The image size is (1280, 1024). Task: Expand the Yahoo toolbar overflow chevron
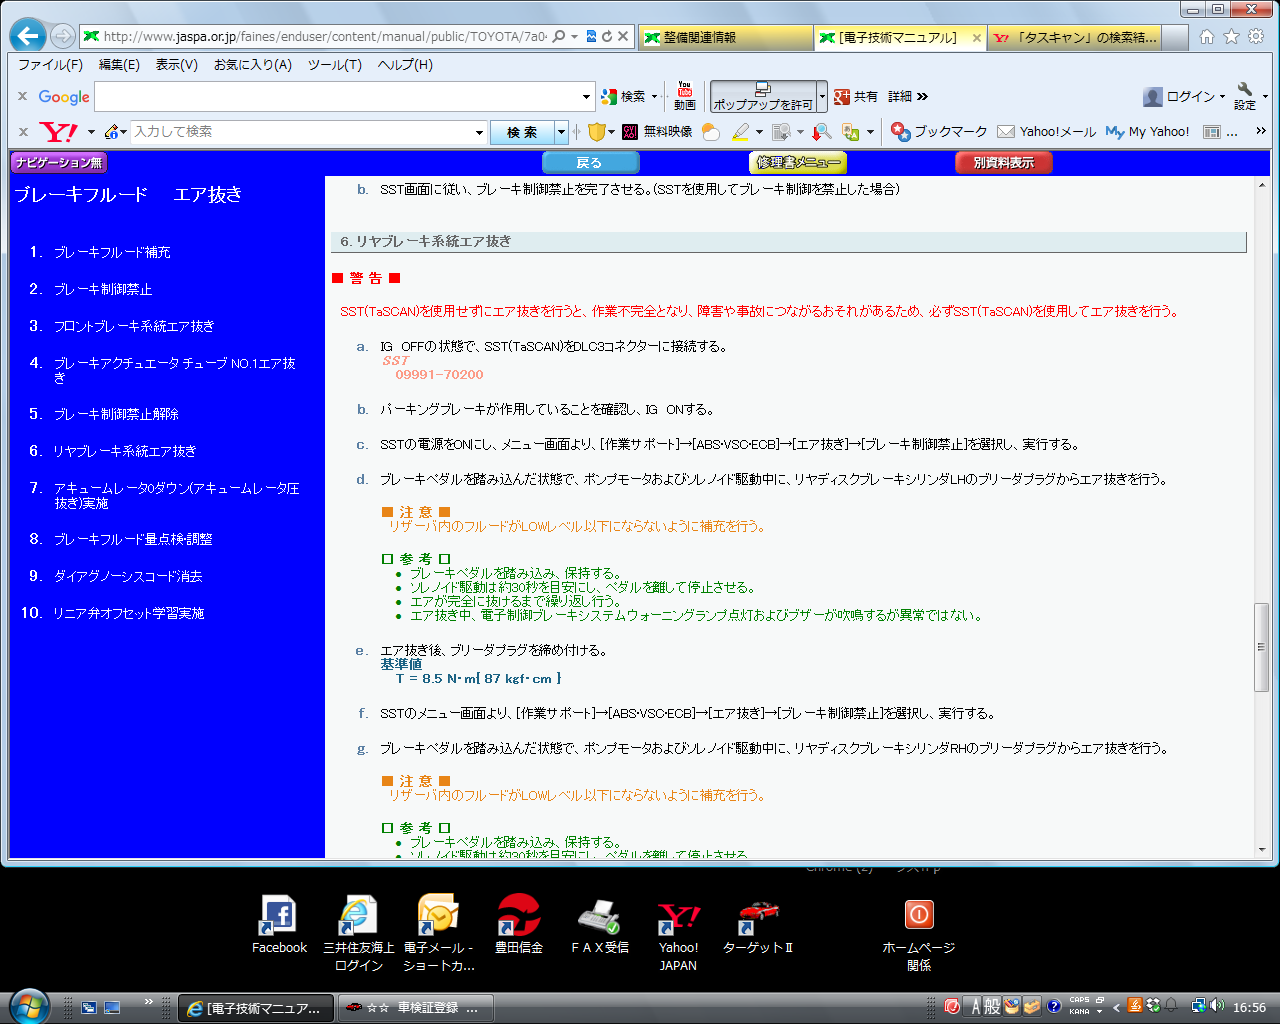1261,131
